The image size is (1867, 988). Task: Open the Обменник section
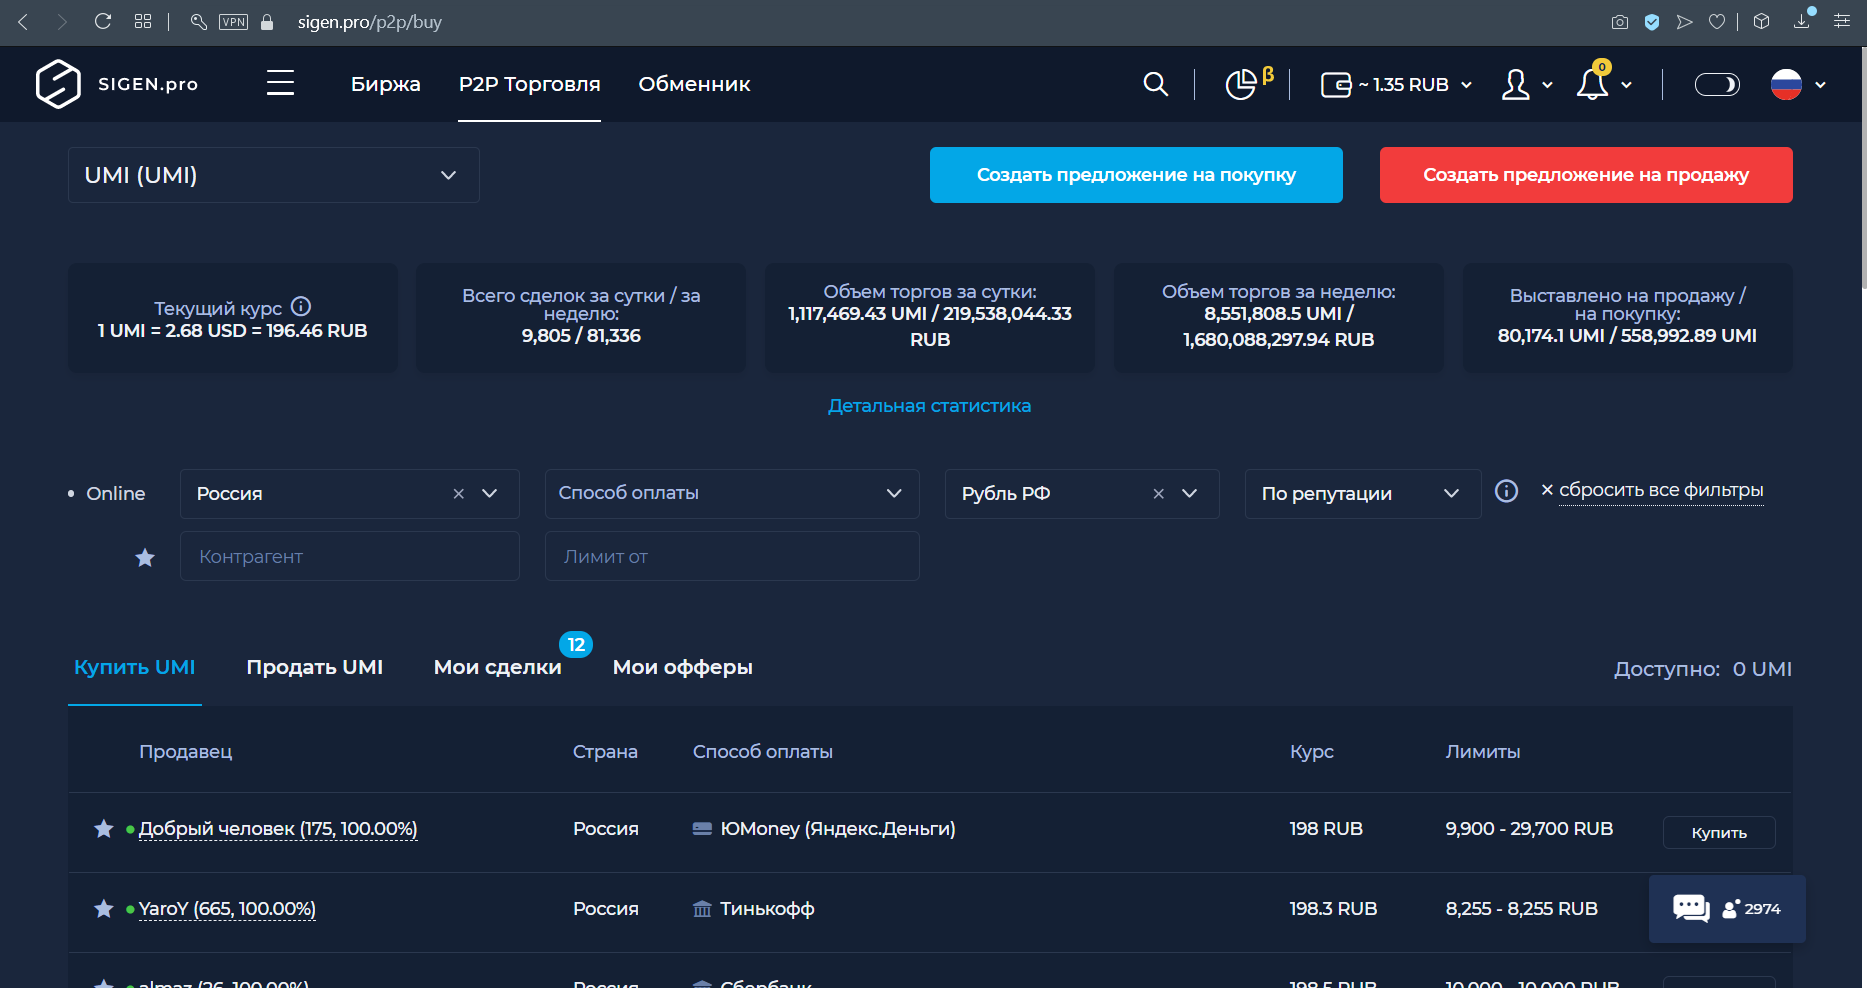coord(695,85)
